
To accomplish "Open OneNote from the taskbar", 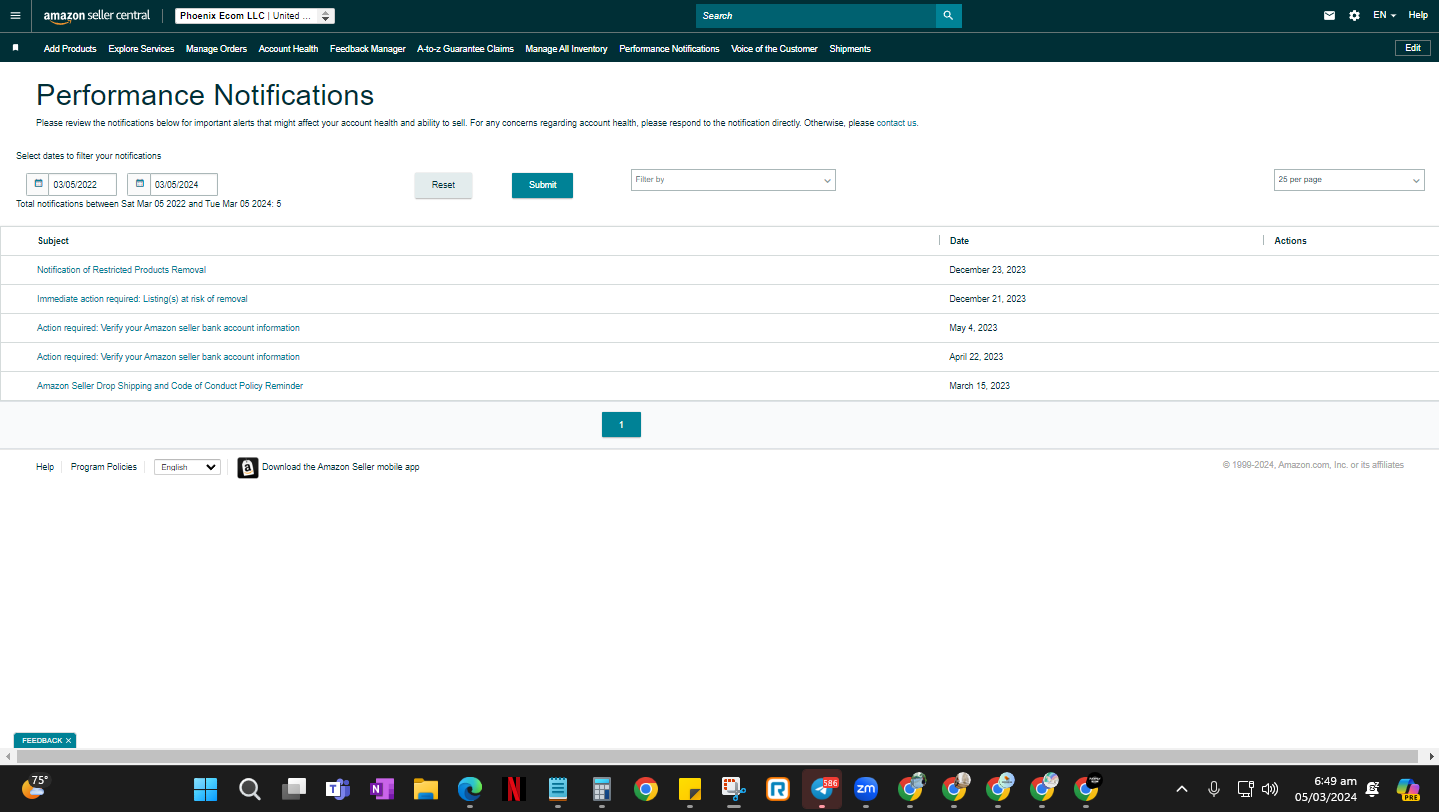I will [382, 789].
